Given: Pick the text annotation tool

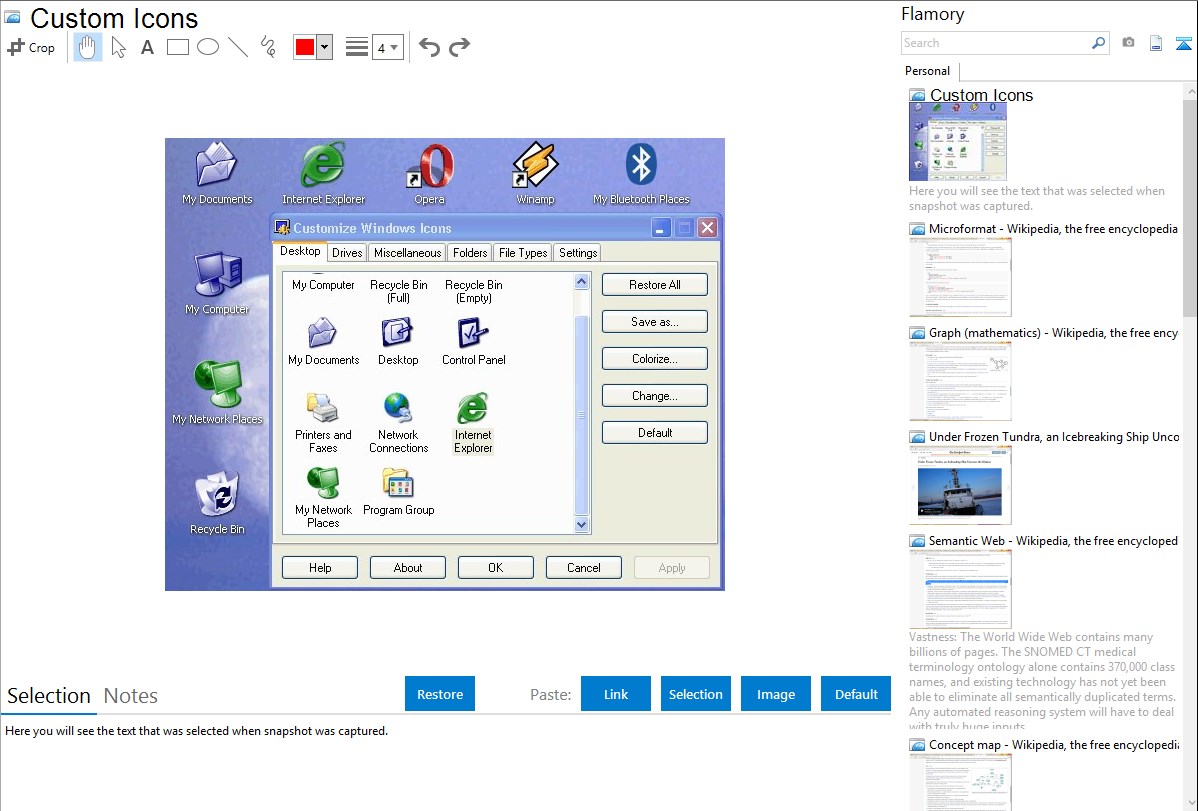Looking at the screenshot, I should click(x=147, y=47).
